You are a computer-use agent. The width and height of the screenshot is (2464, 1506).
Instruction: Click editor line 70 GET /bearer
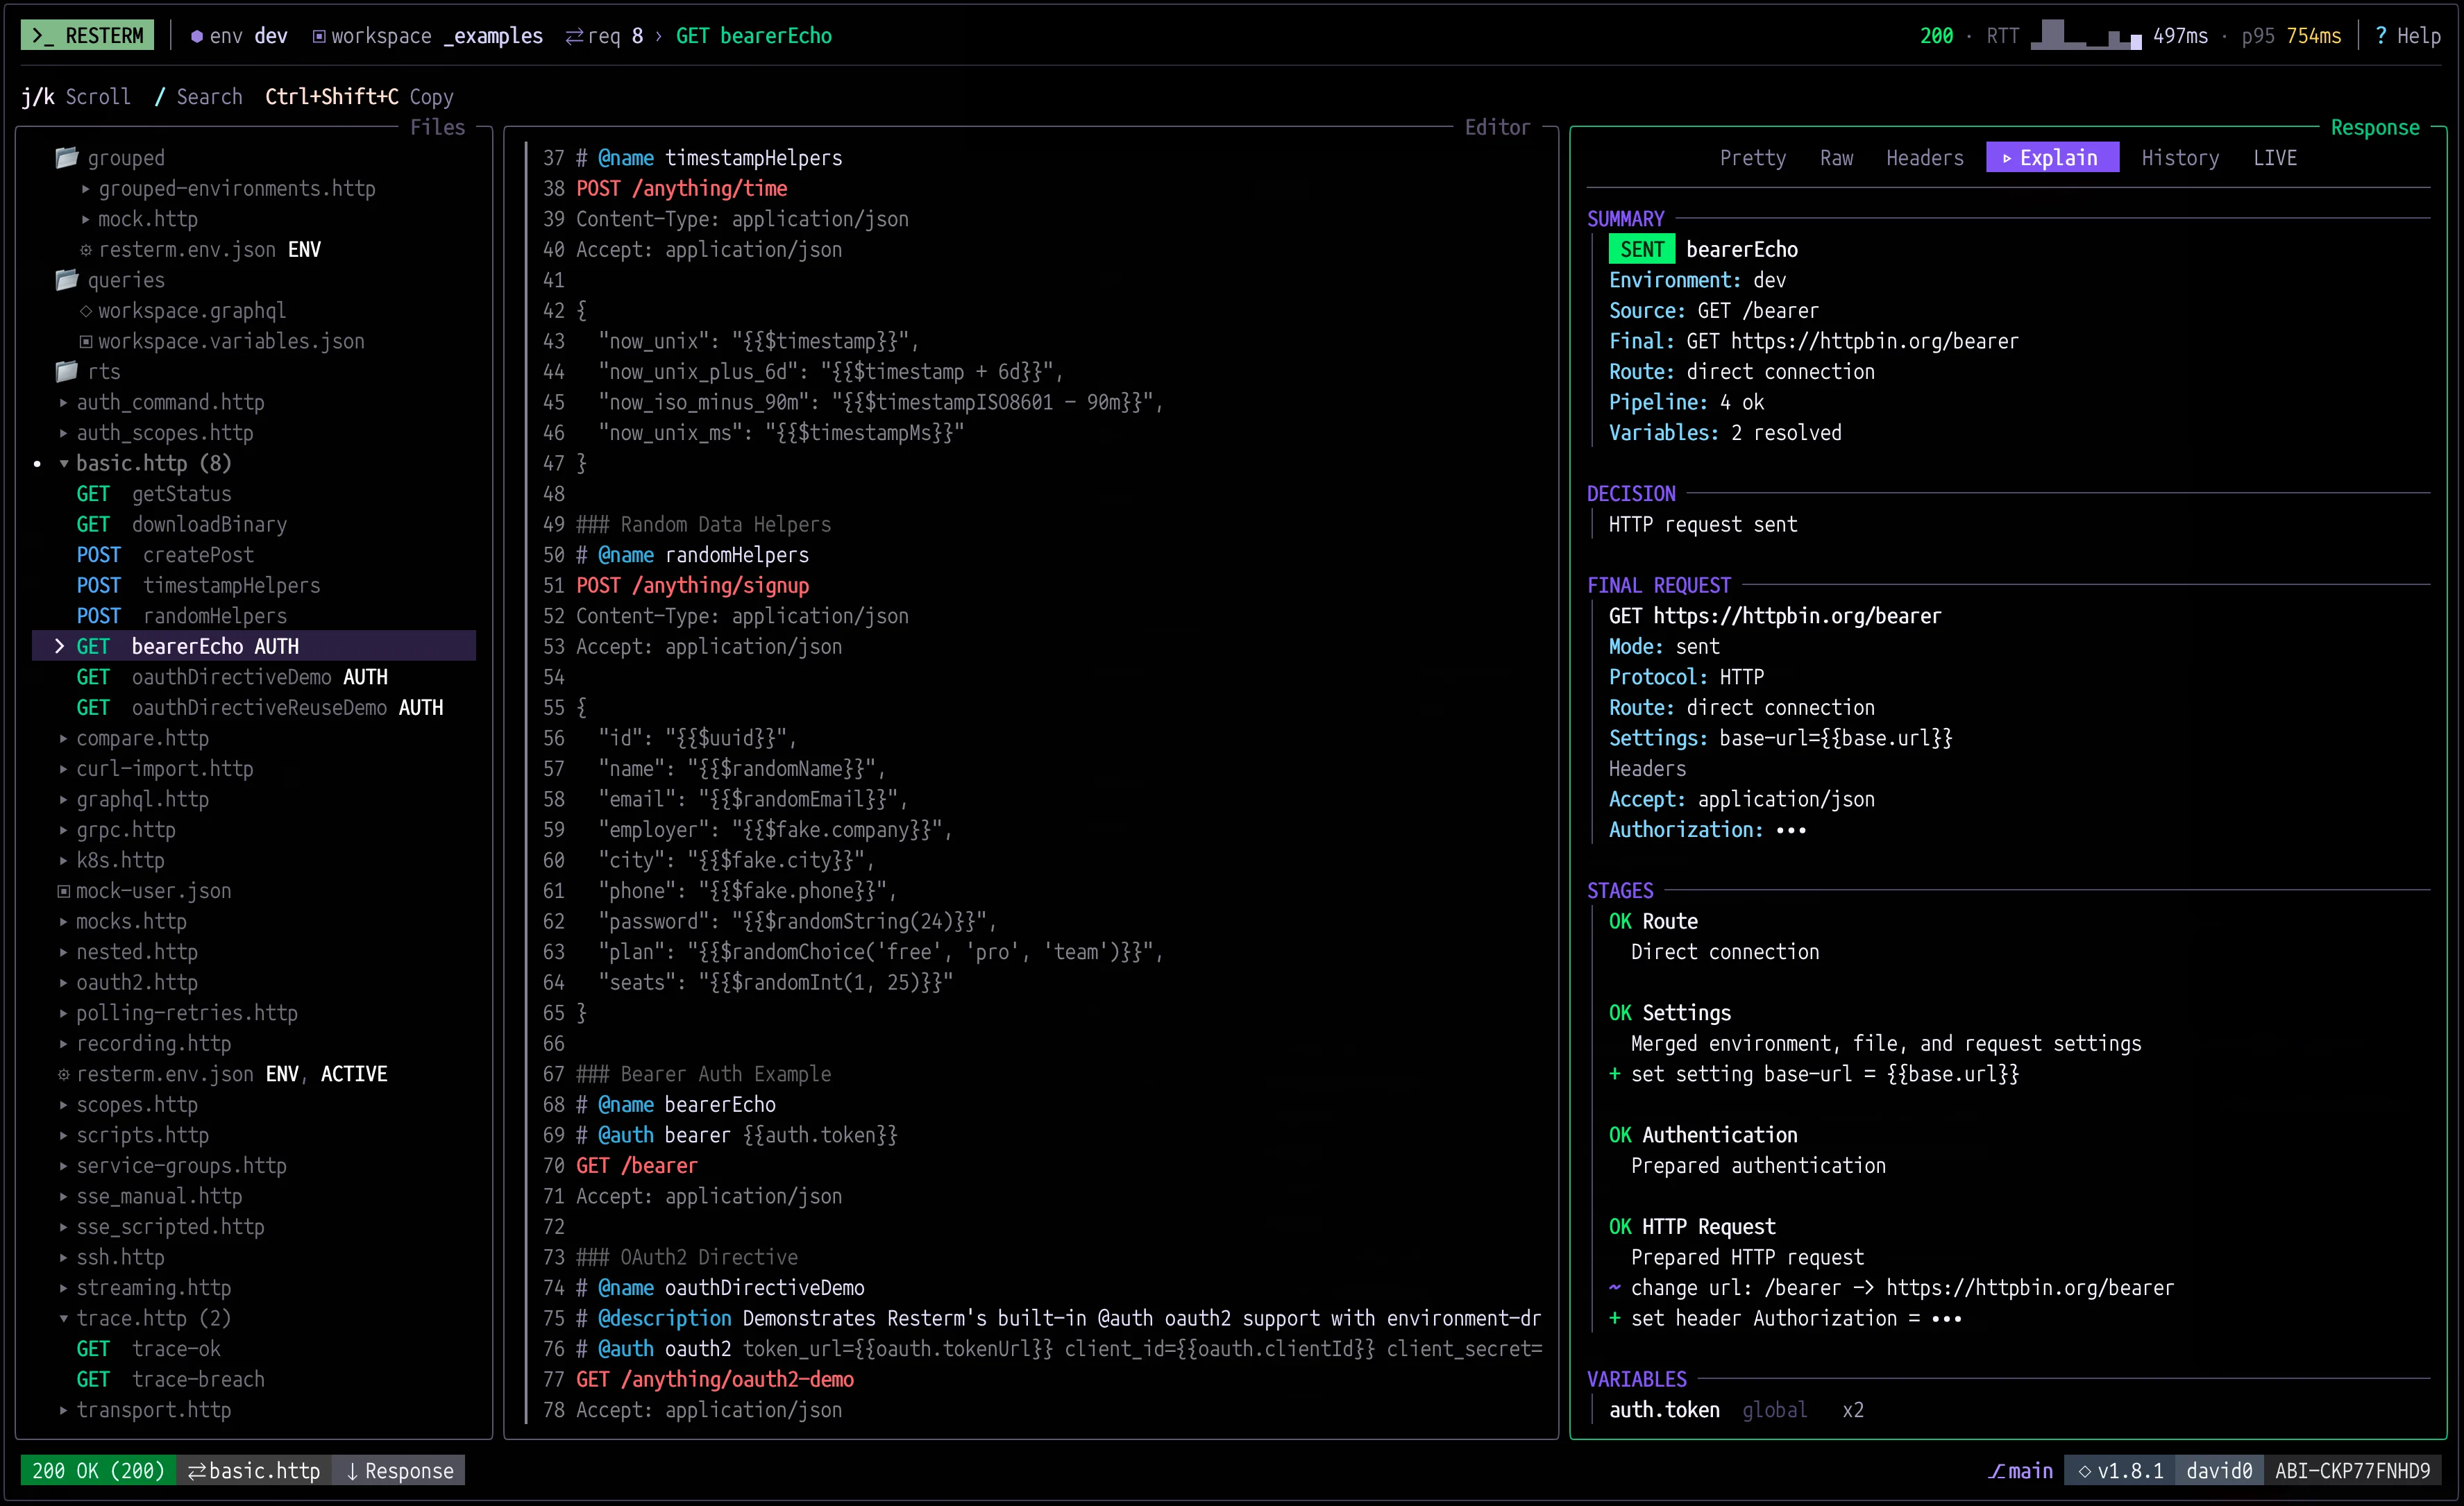coord(637,1166)
